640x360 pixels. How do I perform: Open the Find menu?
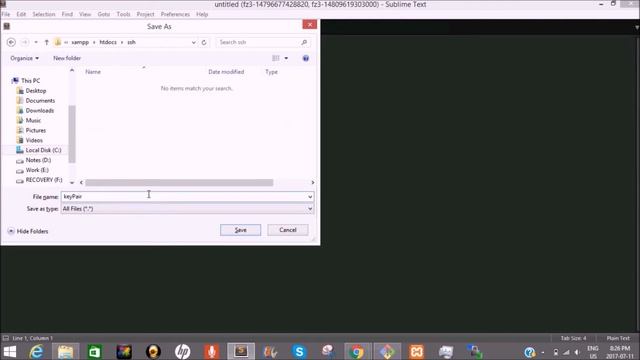pyautogui.click(x=67, y=14)
